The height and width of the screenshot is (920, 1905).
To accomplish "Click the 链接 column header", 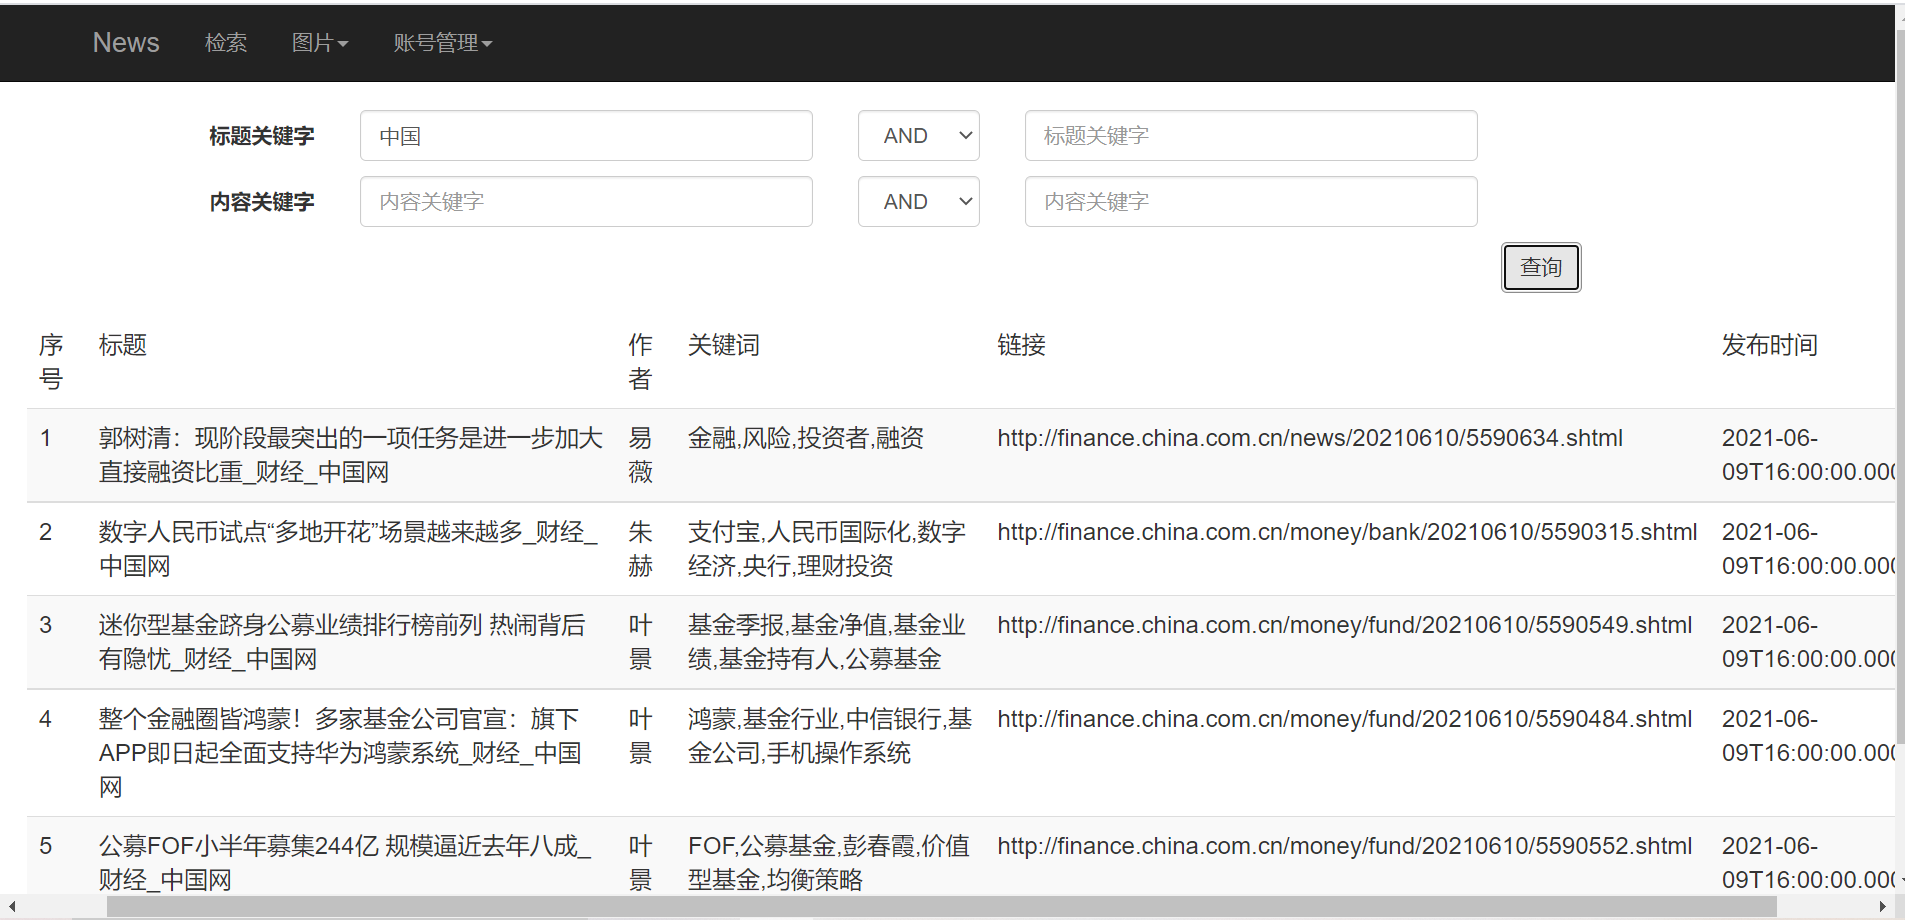I will 1022,345.
